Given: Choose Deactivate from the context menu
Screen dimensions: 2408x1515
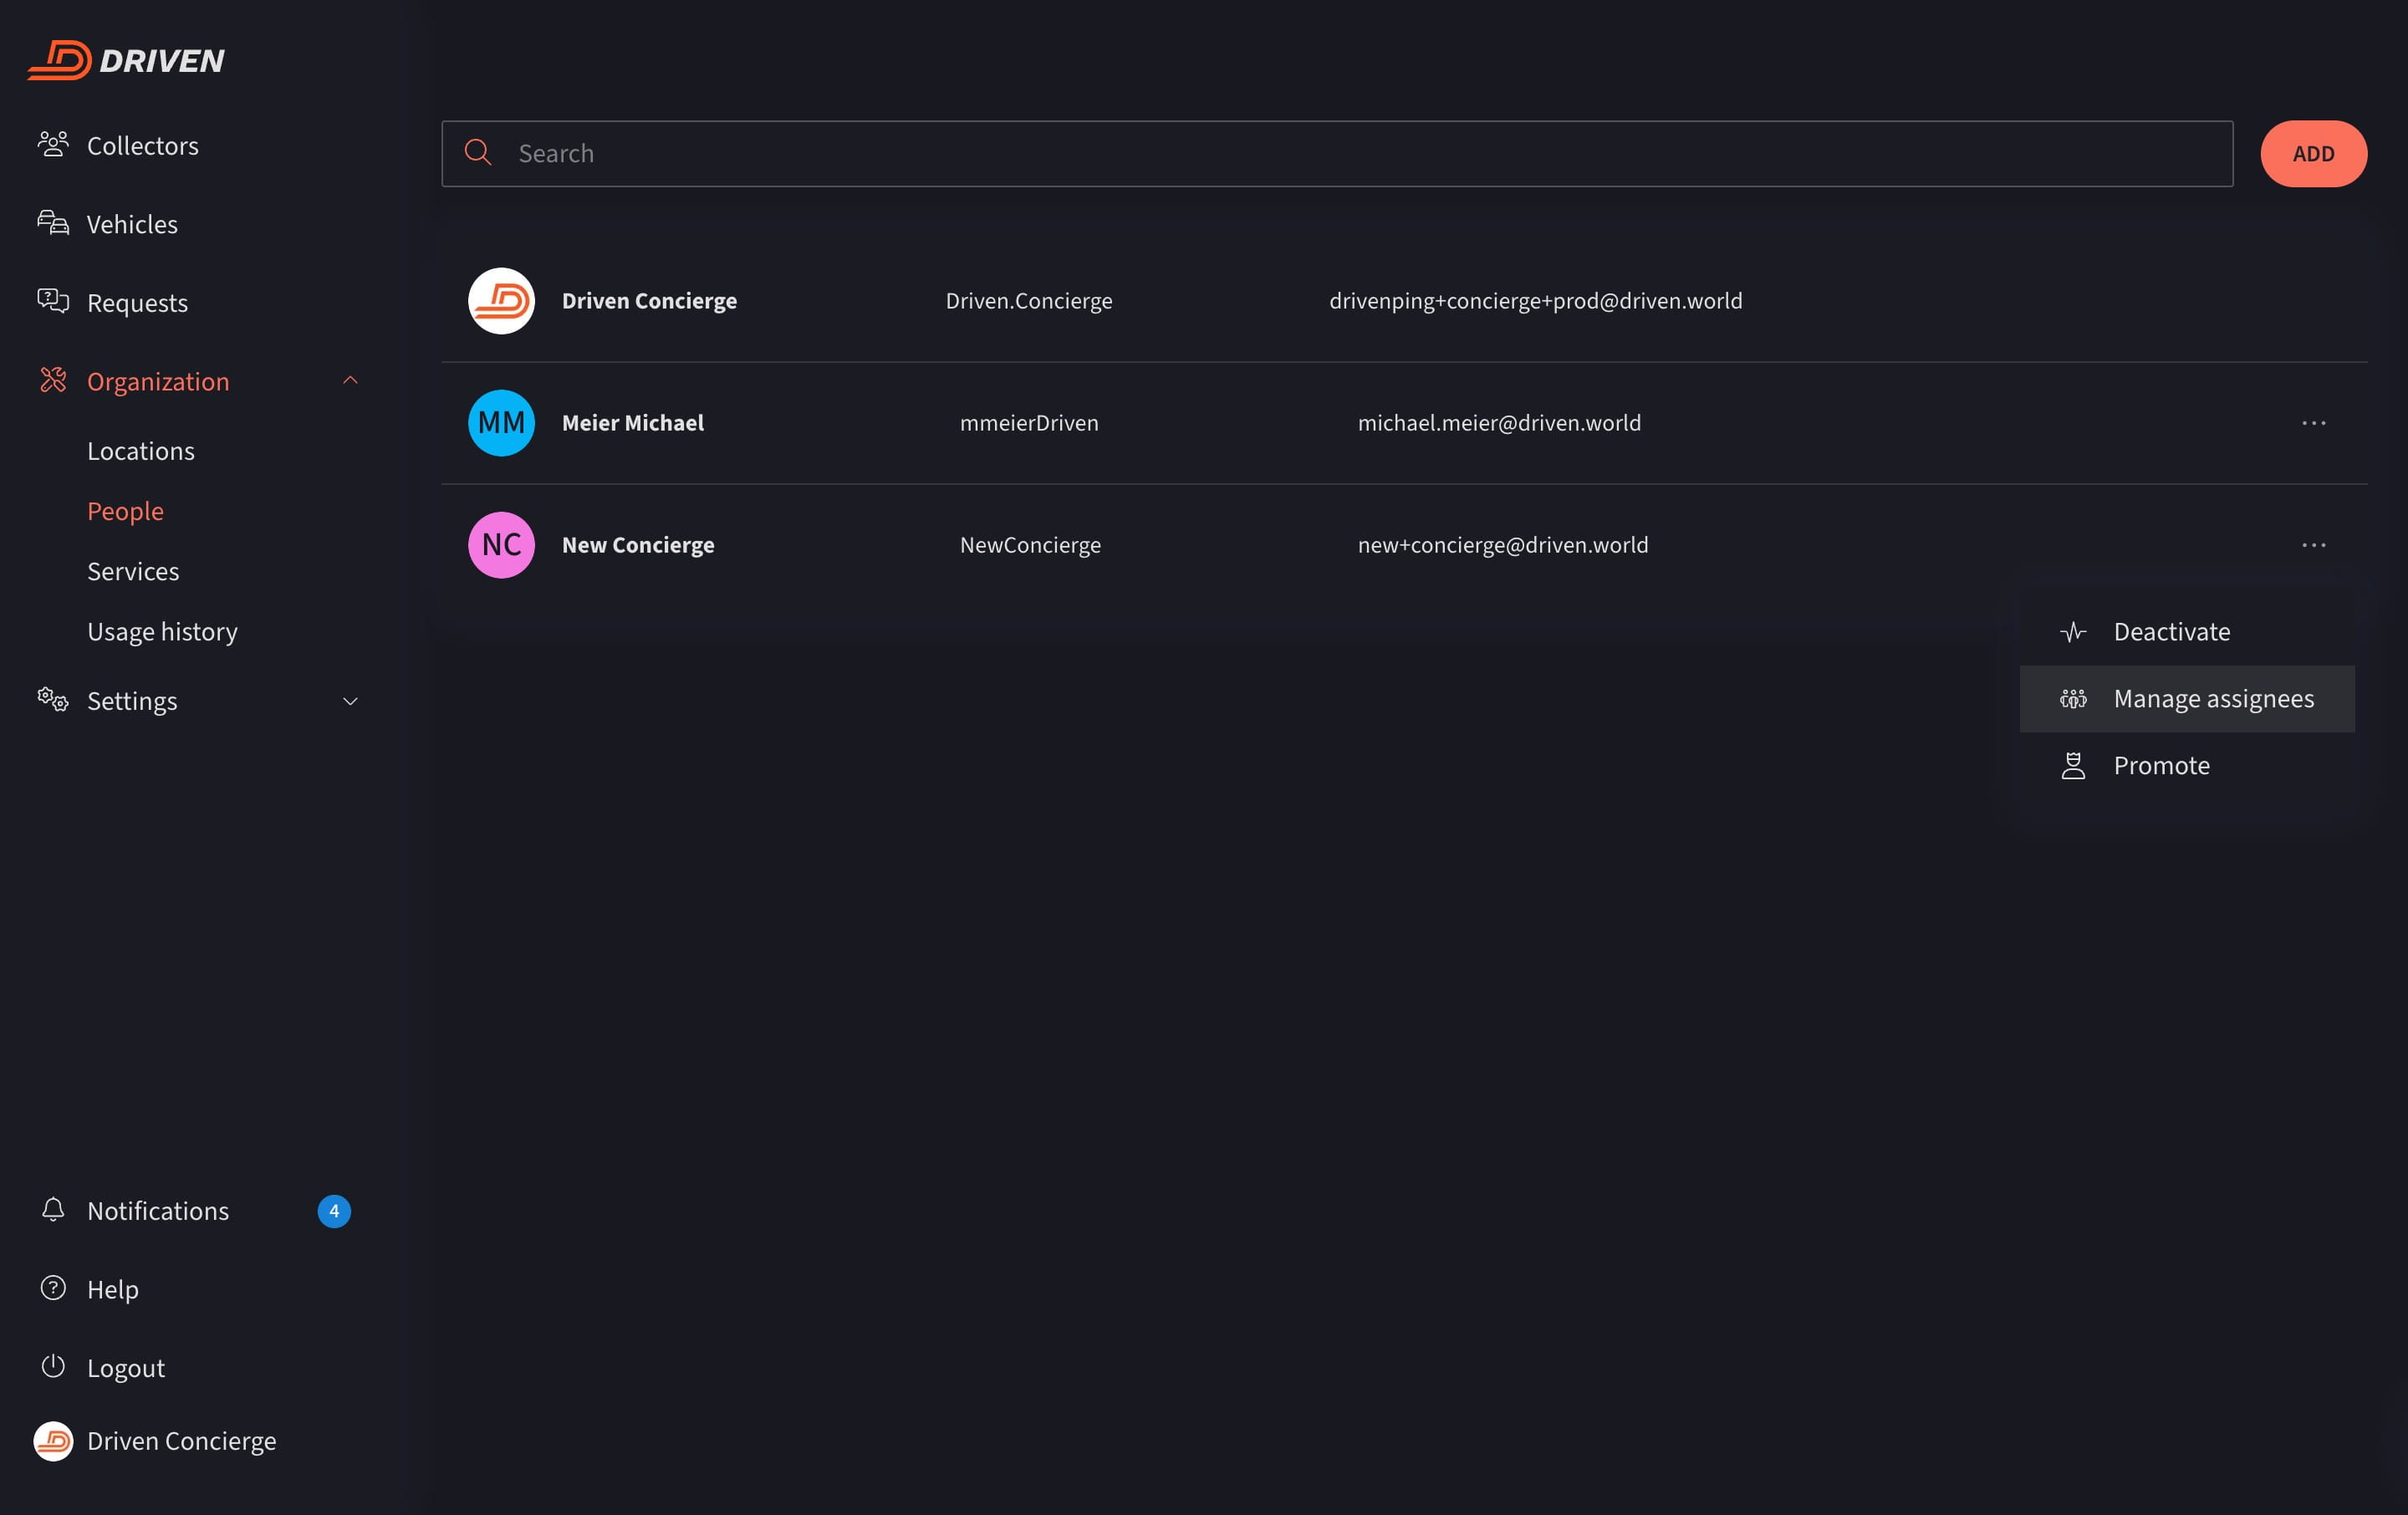Looking at the screenshot, I should pos(2171,632).
